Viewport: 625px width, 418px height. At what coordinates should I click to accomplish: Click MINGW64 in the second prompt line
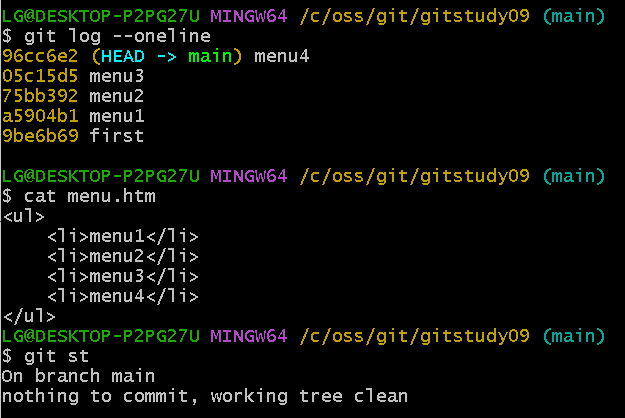point(249,176)
